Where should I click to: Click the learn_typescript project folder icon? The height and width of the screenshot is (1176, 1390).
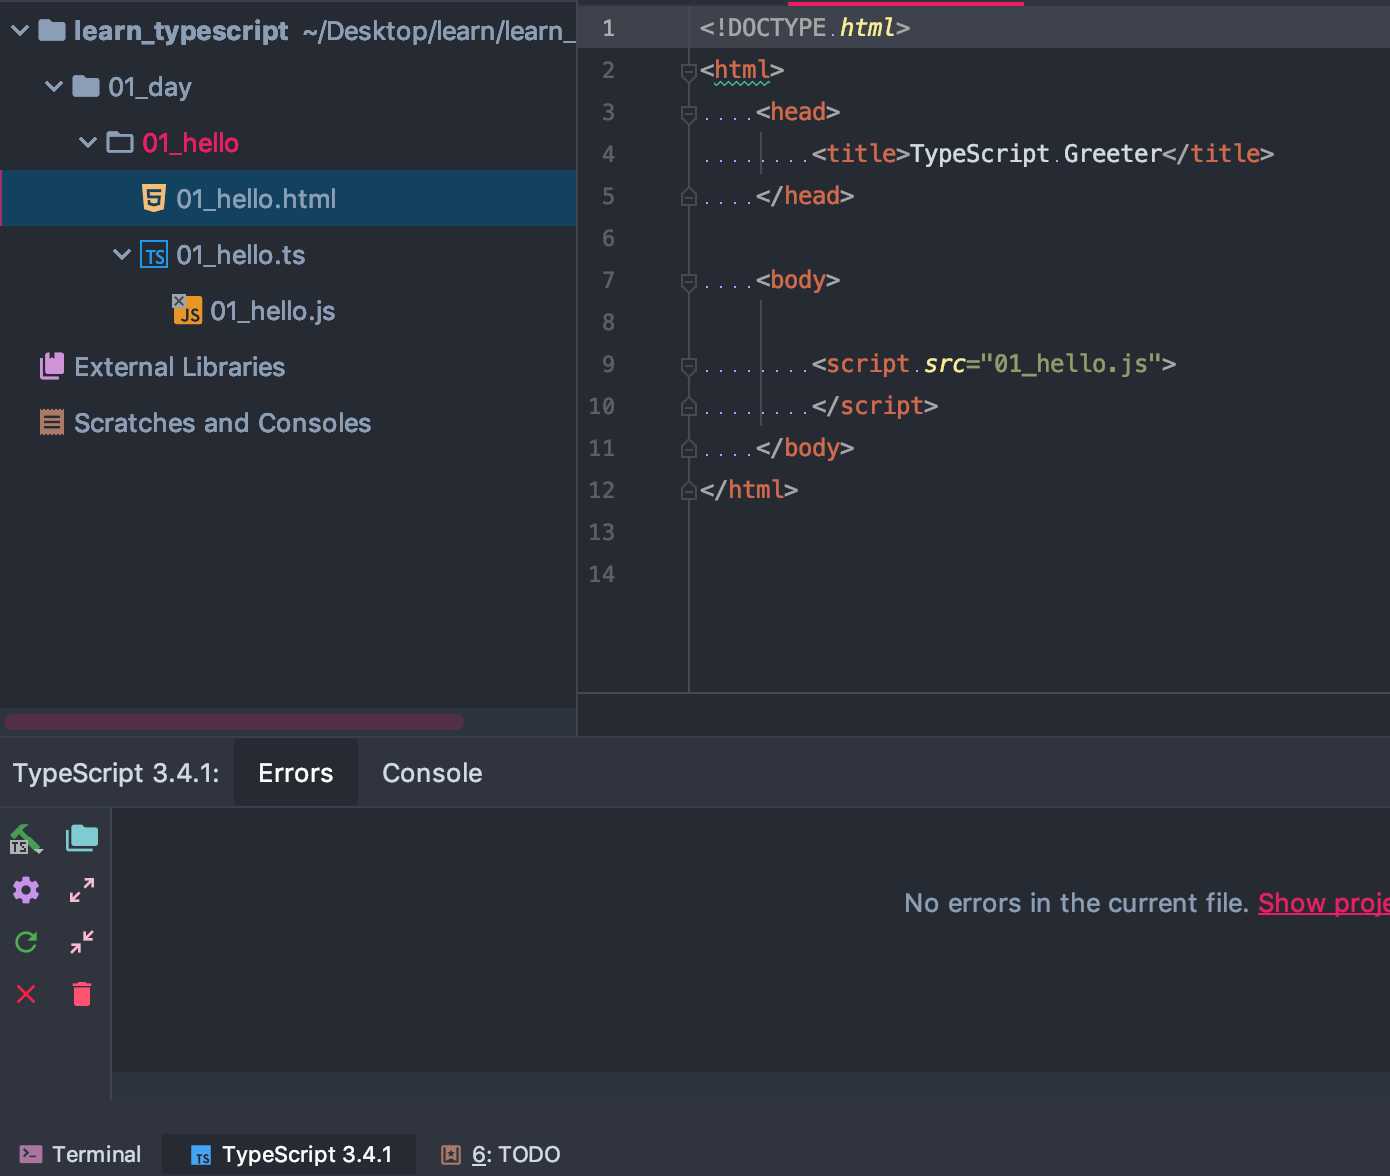(52, 31)
